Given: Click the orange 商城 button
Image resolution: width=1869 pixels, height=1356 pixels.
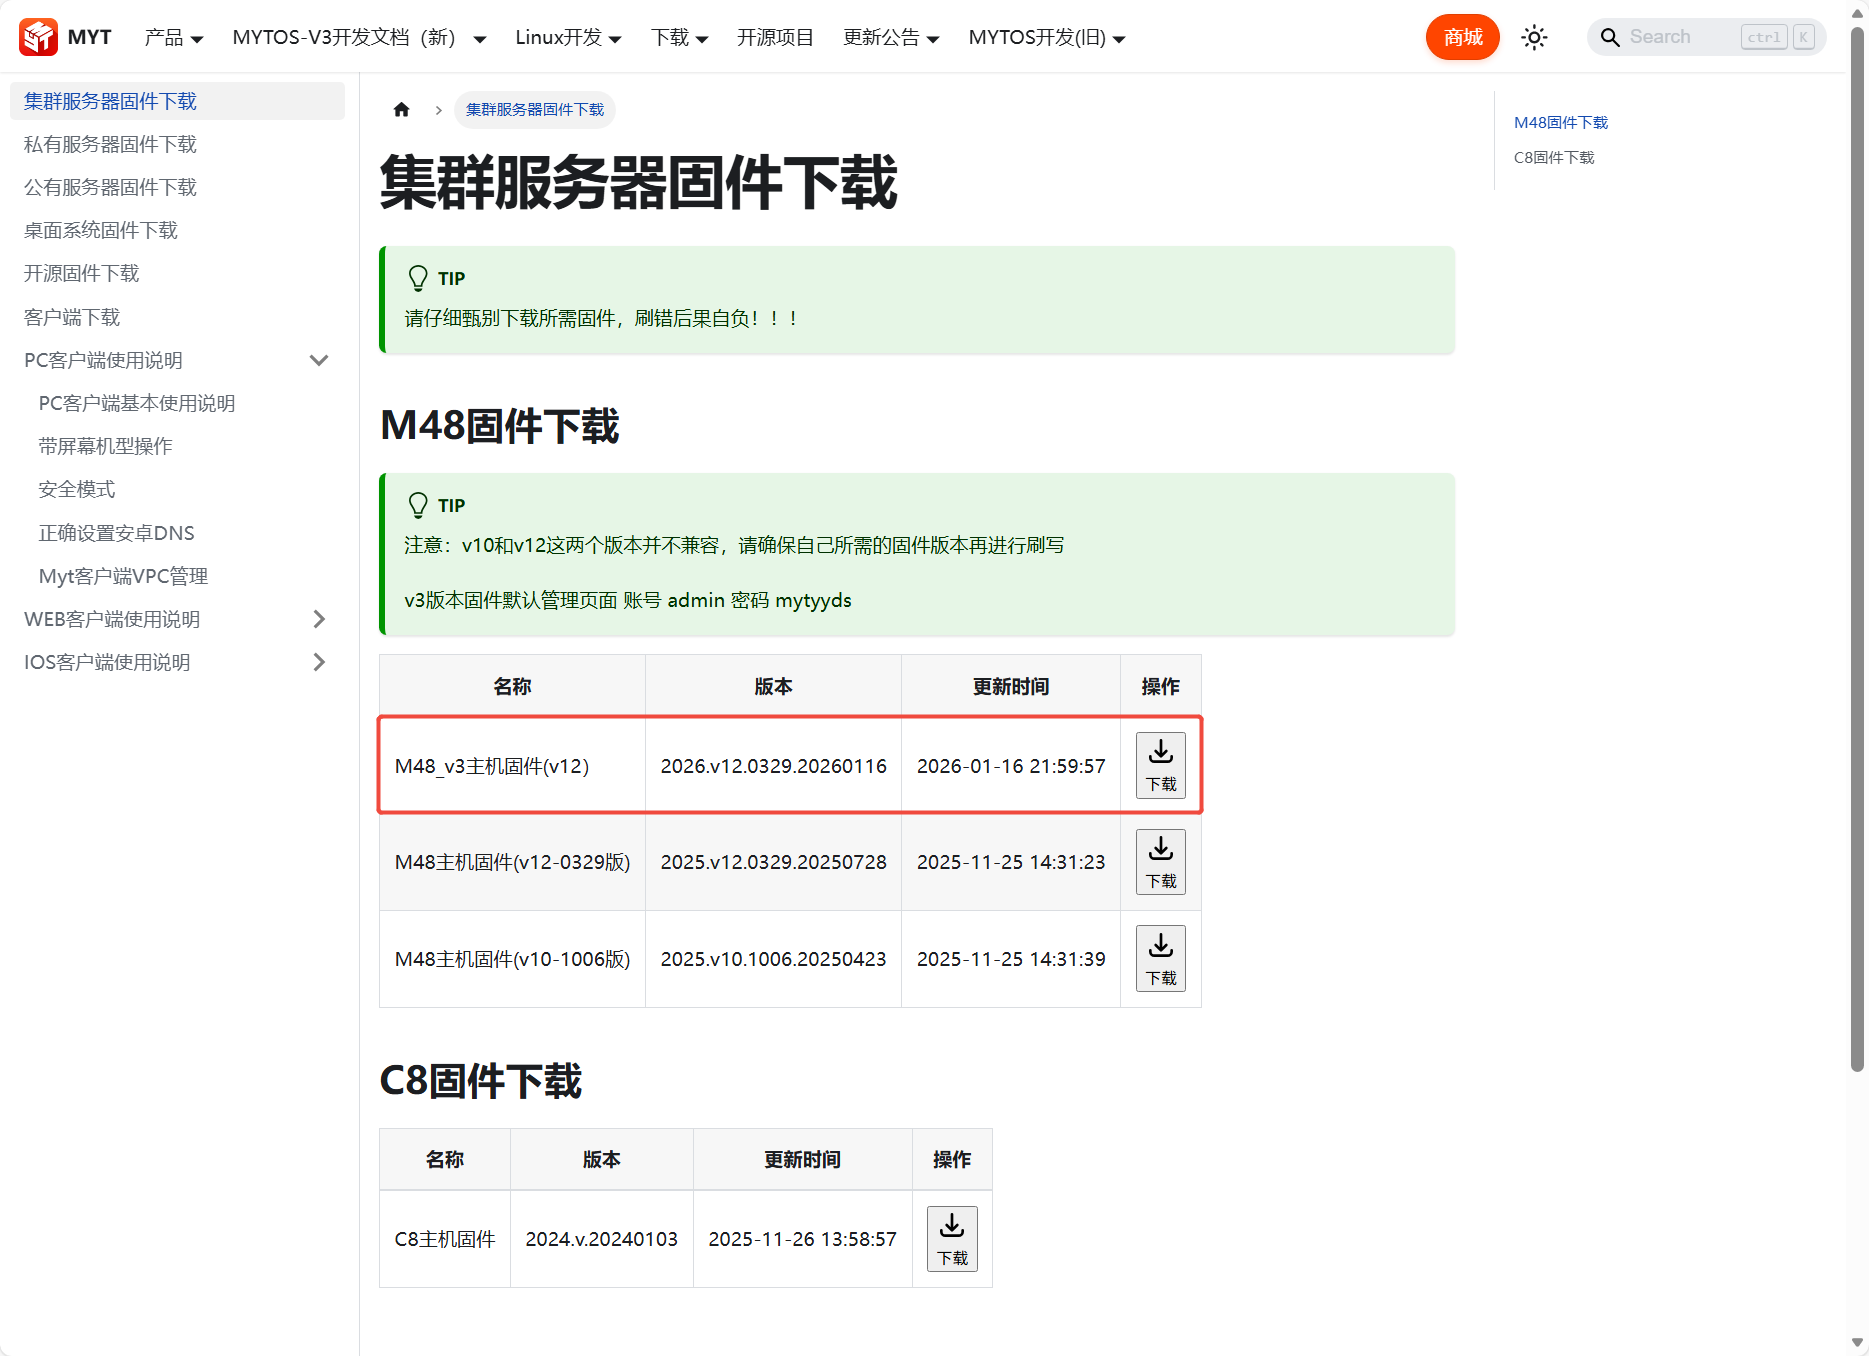Looking at the screenshot, I should point(1462,38).
